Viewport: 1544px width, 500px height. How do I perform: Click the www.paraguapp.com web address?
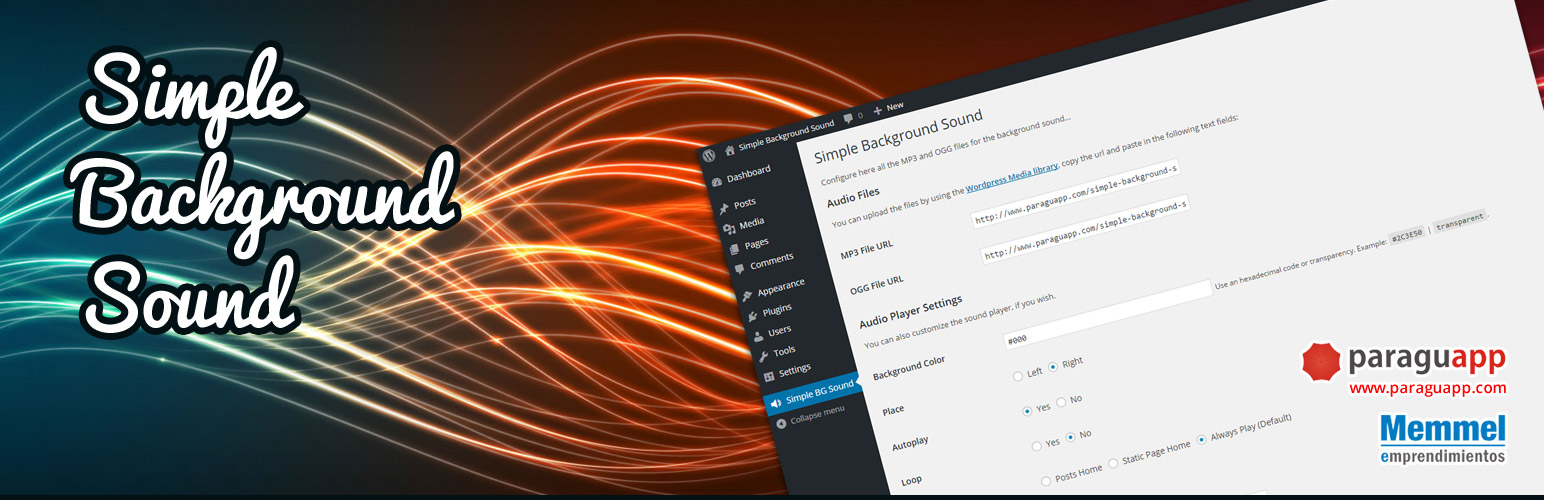pyautogui.click(x=1427, y=387)
